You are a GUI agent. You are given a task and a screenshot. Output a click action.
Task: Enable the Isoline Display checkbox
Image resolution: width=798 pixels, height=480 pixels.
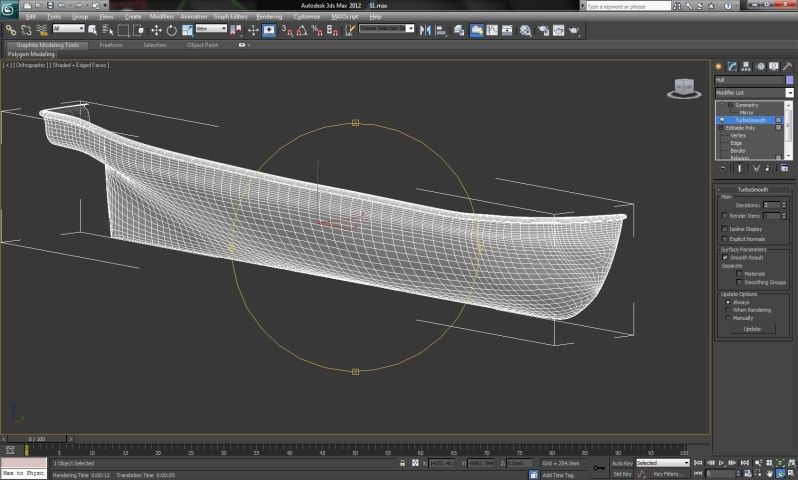725,229
